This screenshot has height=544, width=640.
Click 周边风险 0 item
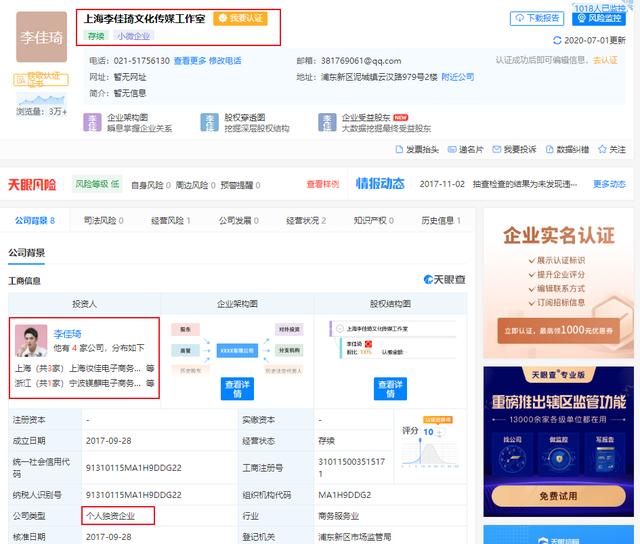tap(196, 185)
